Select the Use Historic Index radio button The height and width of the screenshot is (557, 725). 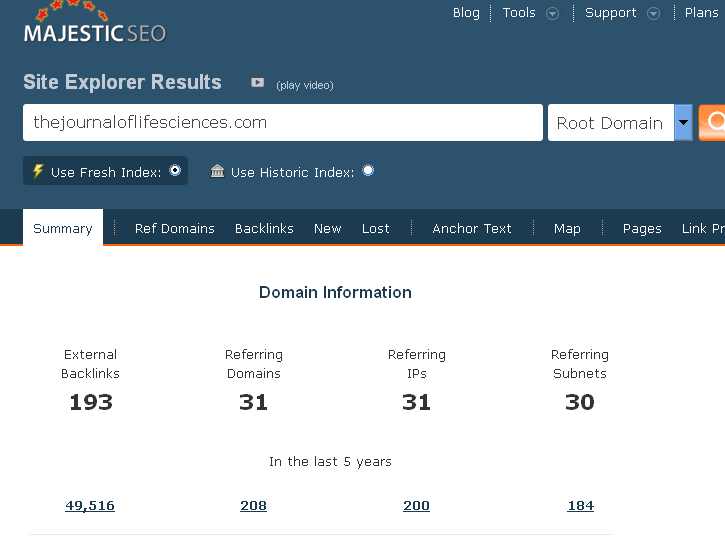coord(368,170)
